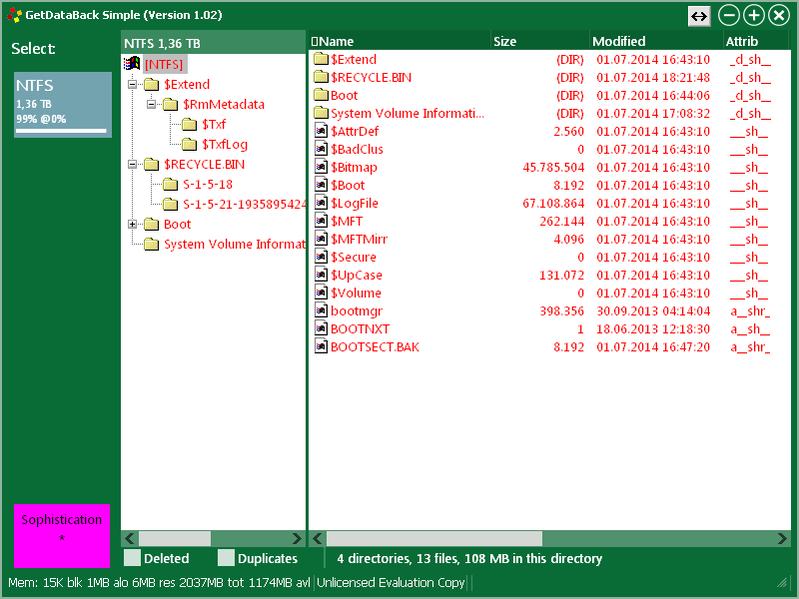Click the plus circle button in title bar
Viewport: 799px width, 599px height.
pyautogui.click(x=754, y=15)
